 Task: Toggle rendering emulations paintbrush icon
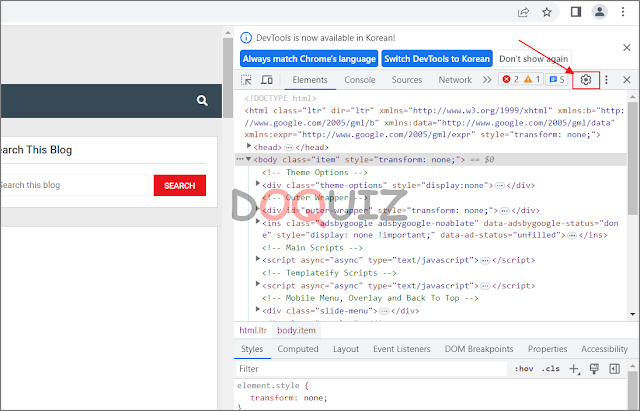point(594,369)
